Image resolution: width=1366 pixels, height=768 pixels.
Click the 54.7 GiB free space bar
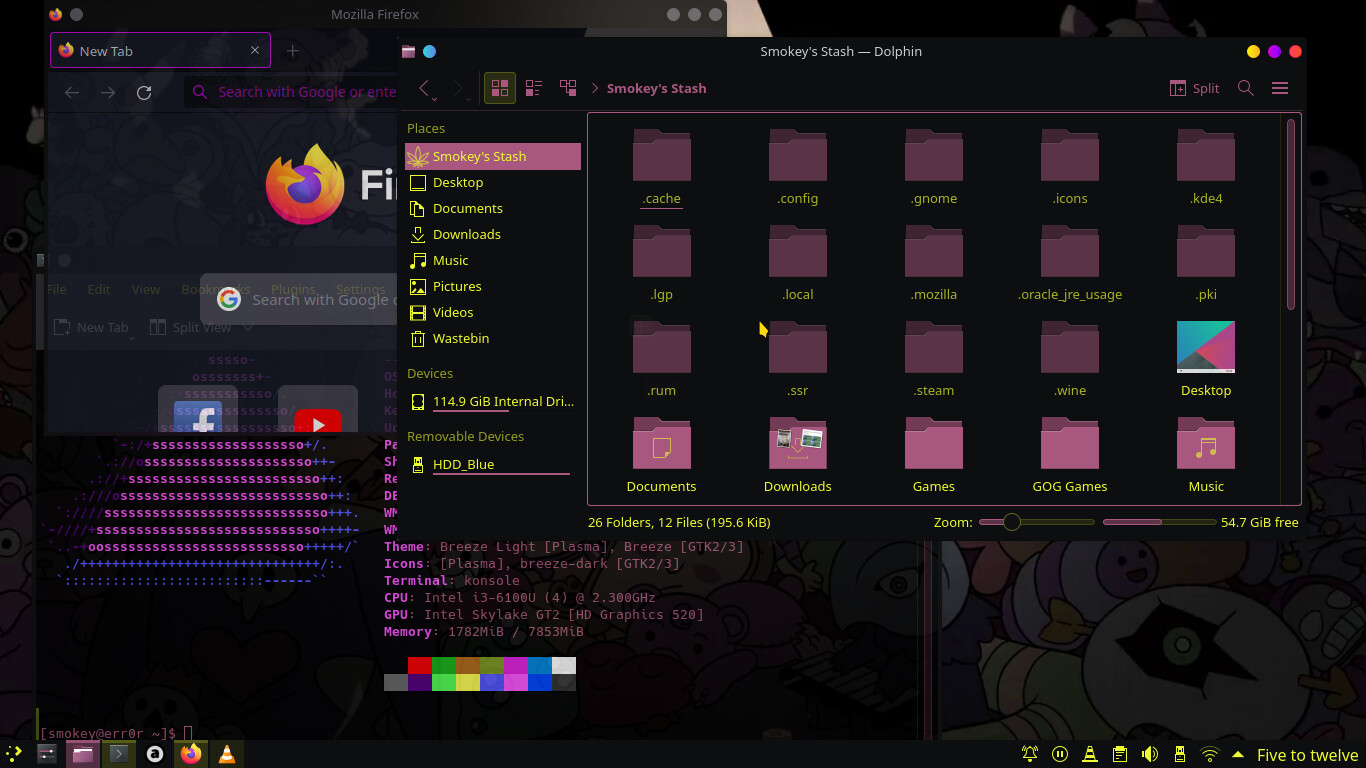click(1158, 522)
